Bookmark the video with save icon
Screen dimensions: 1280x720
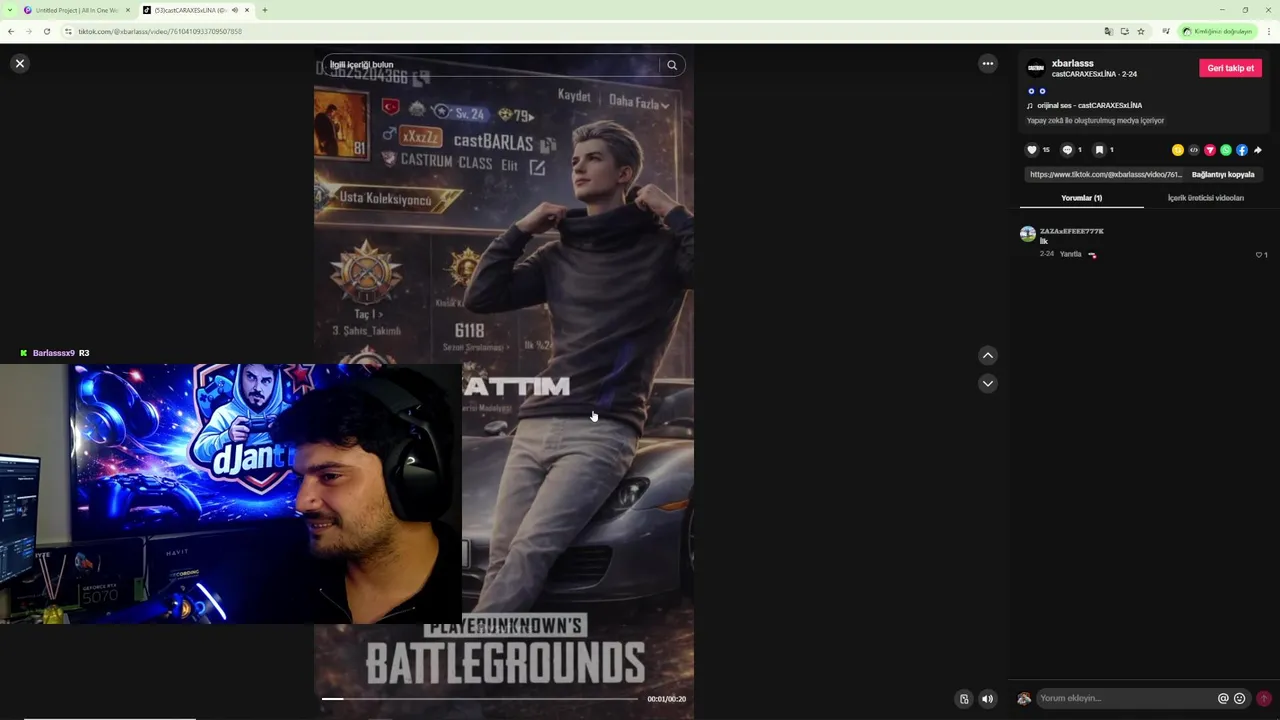(x=1099, y=150)
